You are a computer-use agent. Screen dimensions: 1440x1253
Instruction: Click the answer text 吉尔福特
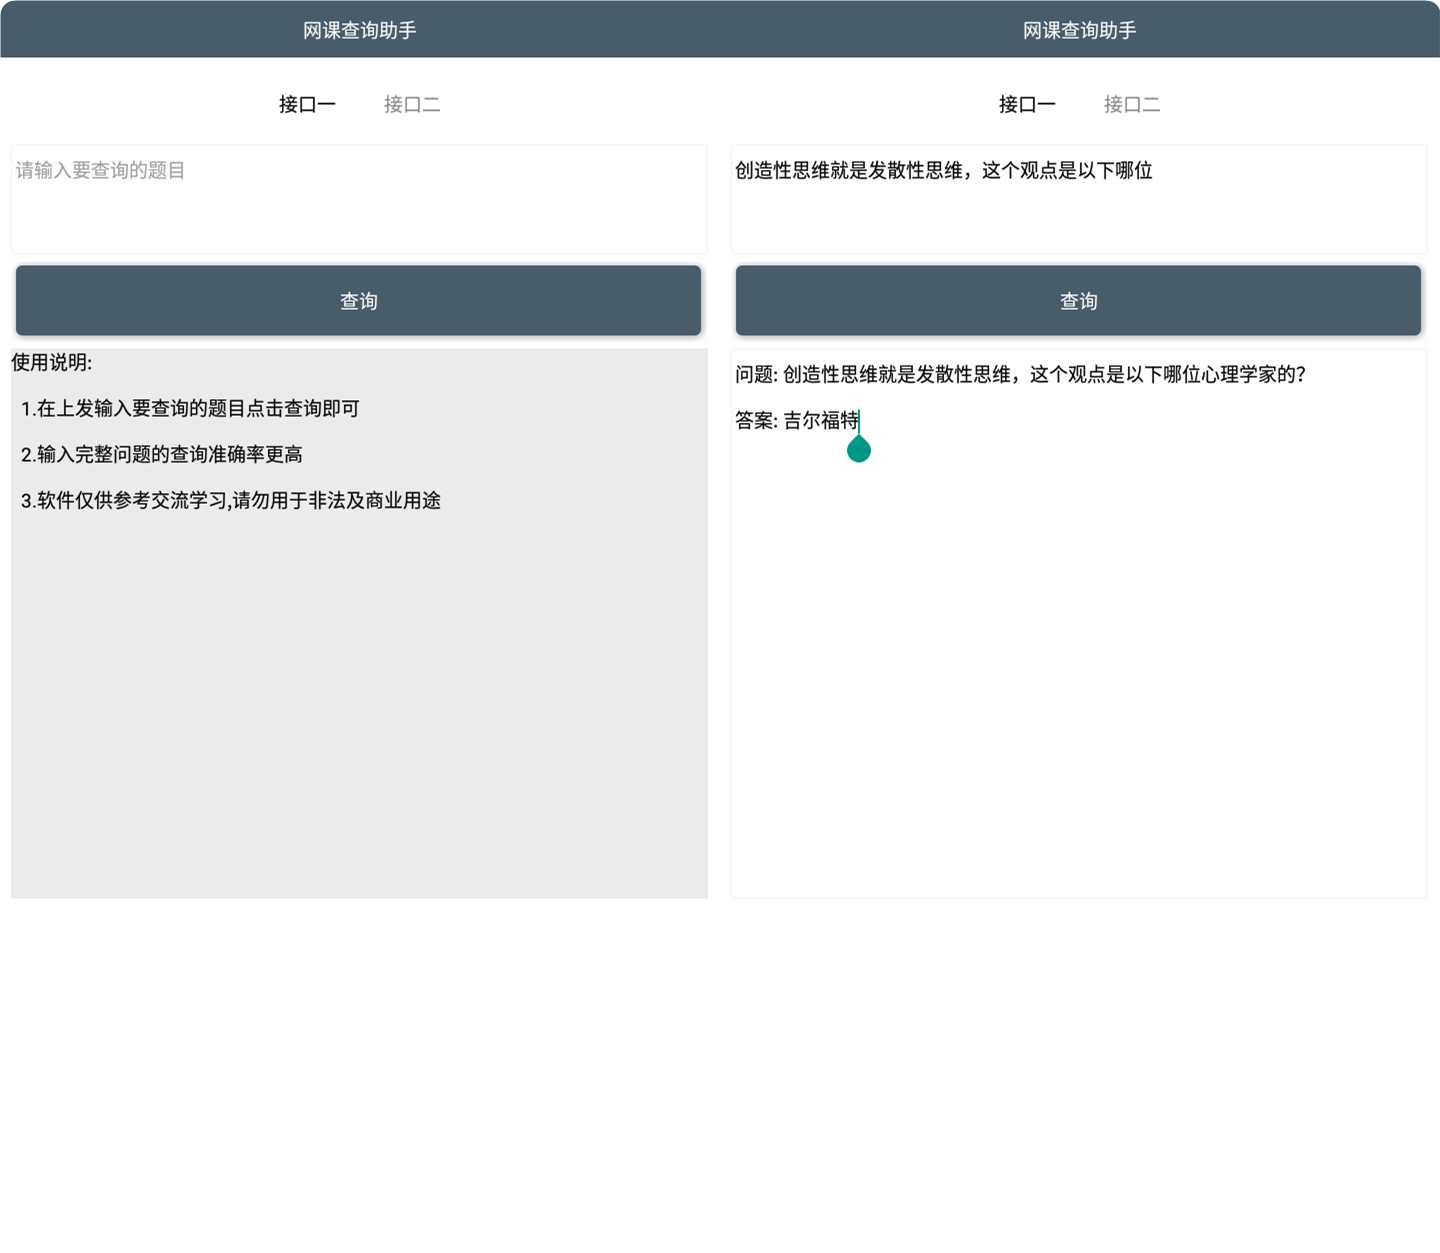pos(820,420)
